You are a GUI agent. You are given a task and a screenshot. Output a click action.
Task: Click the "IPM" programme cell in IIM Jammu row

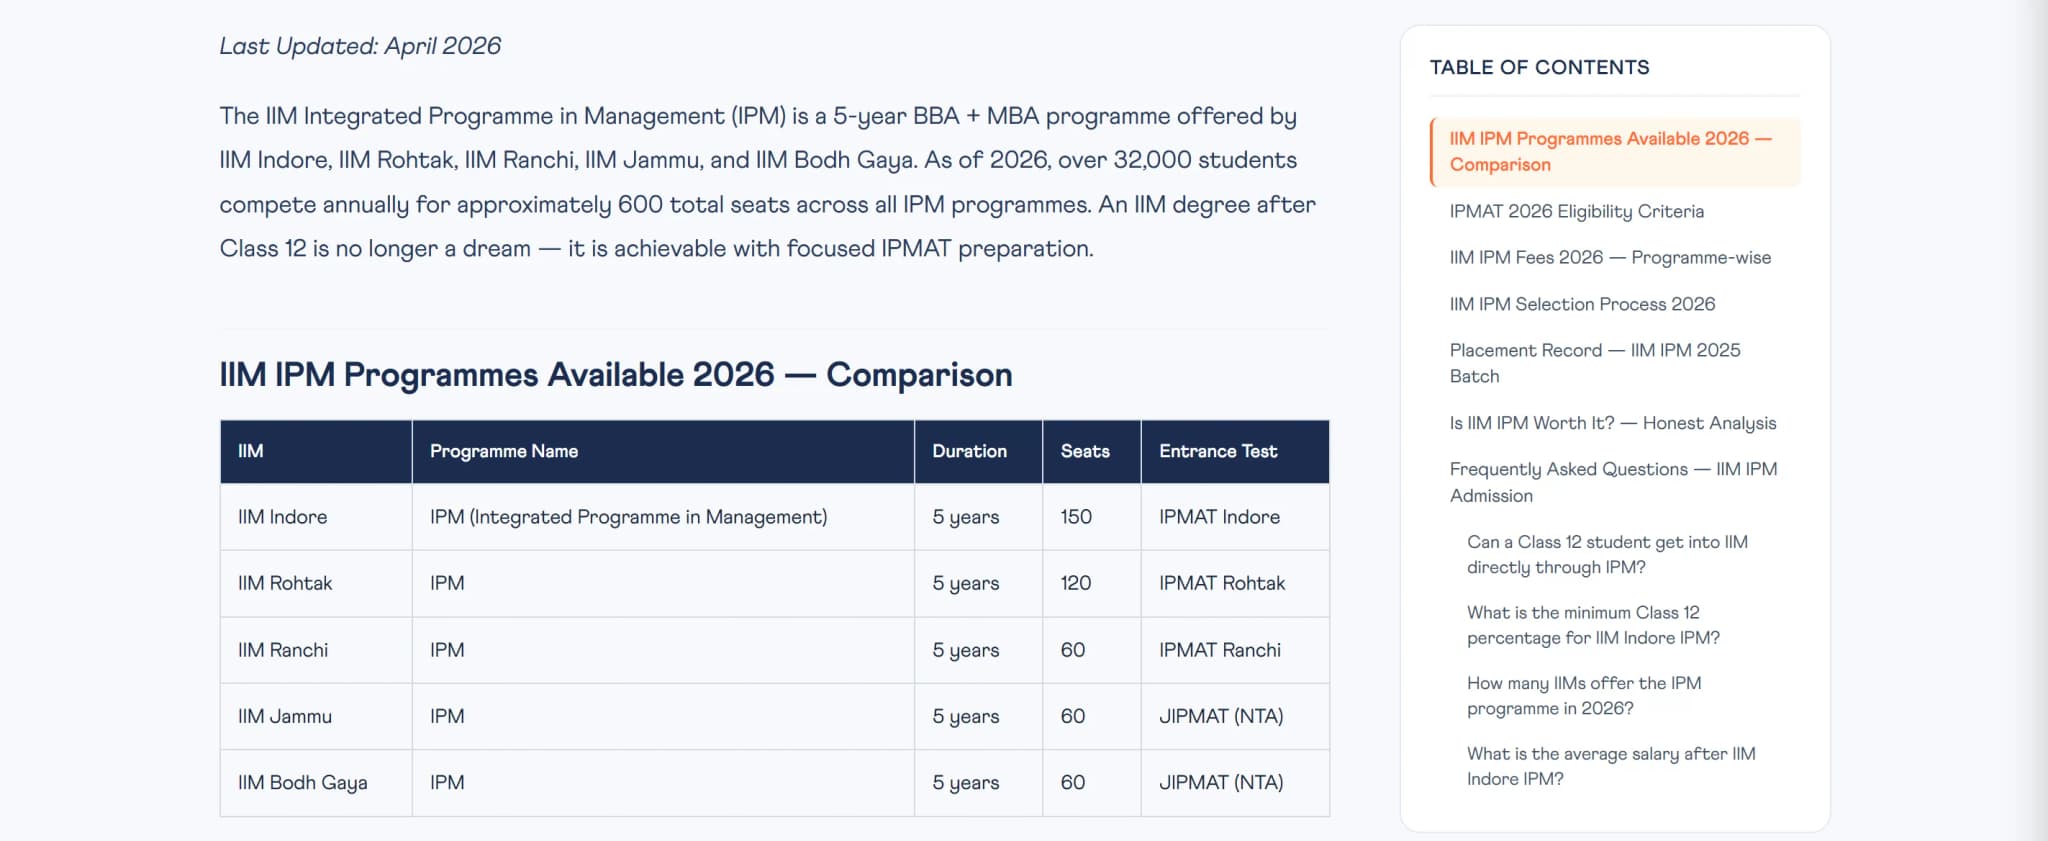pyautogui.click(x=663, y=717)
